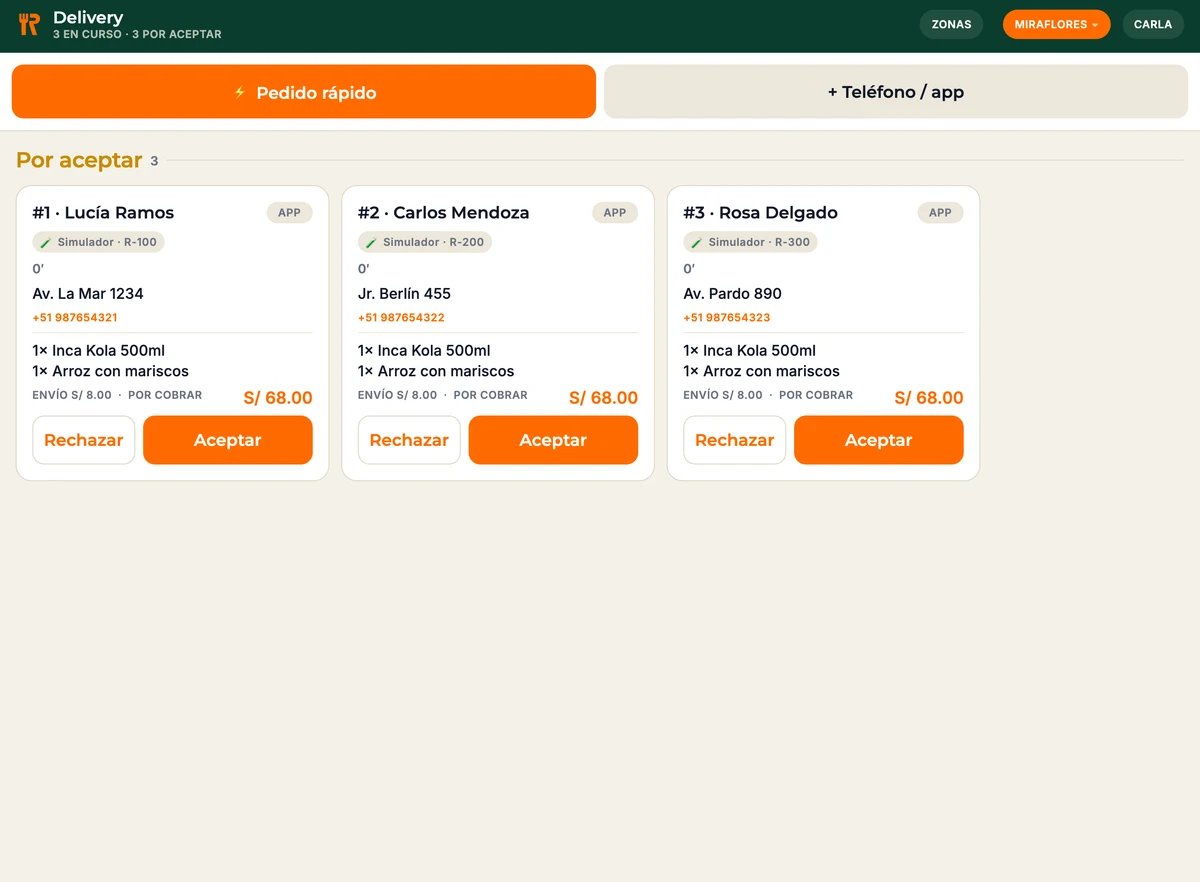Click the Por aceptar section heading
Screen dimensions: 1200x882
click(x=79, y=160)
